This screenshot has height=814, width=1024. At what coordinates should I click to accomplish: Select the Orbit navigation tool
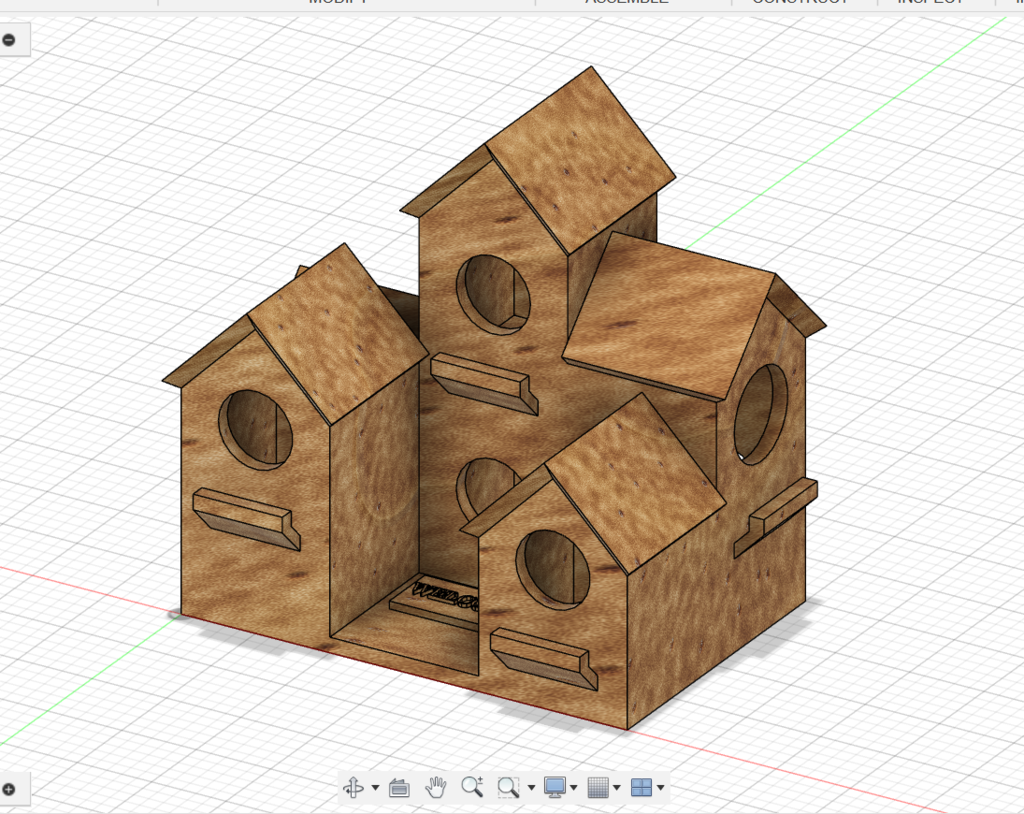[353, 787]
